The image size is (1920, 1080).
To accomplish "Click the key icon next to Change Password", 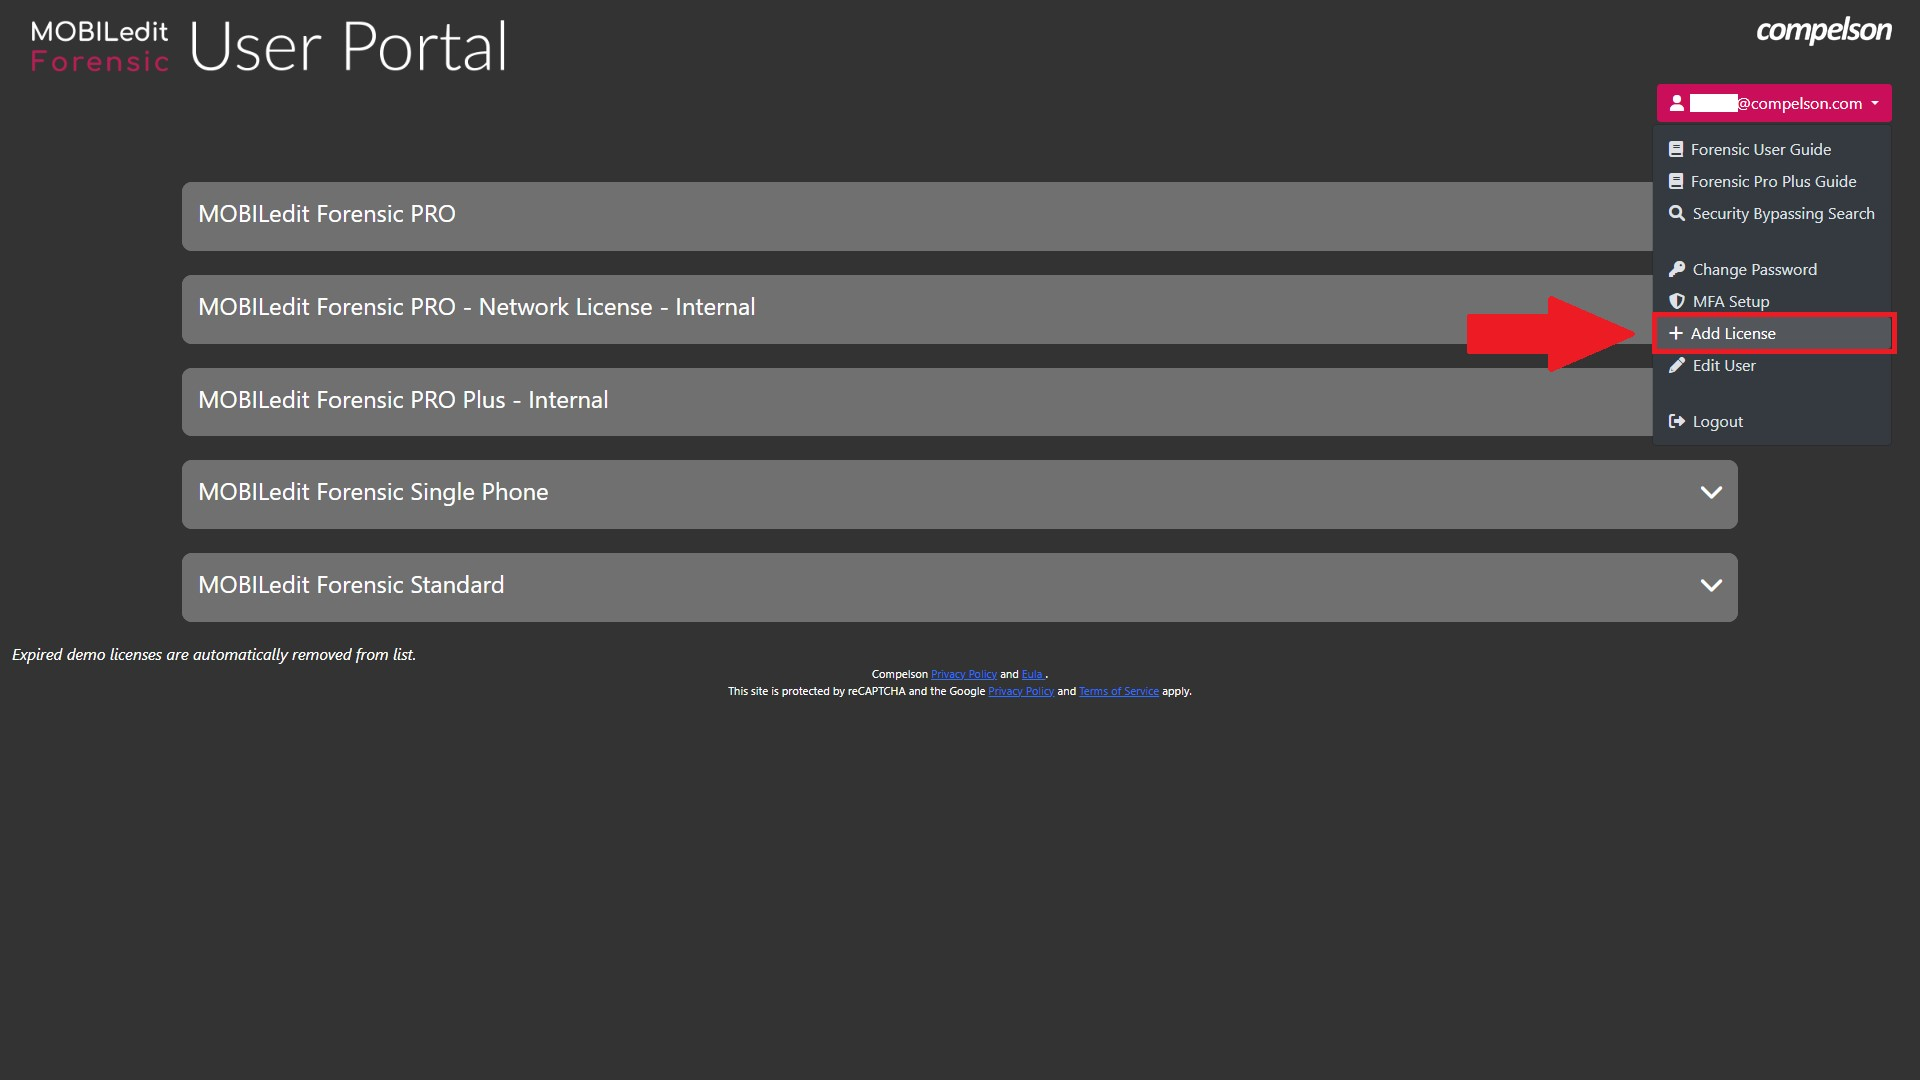I will click(1677, 269).
